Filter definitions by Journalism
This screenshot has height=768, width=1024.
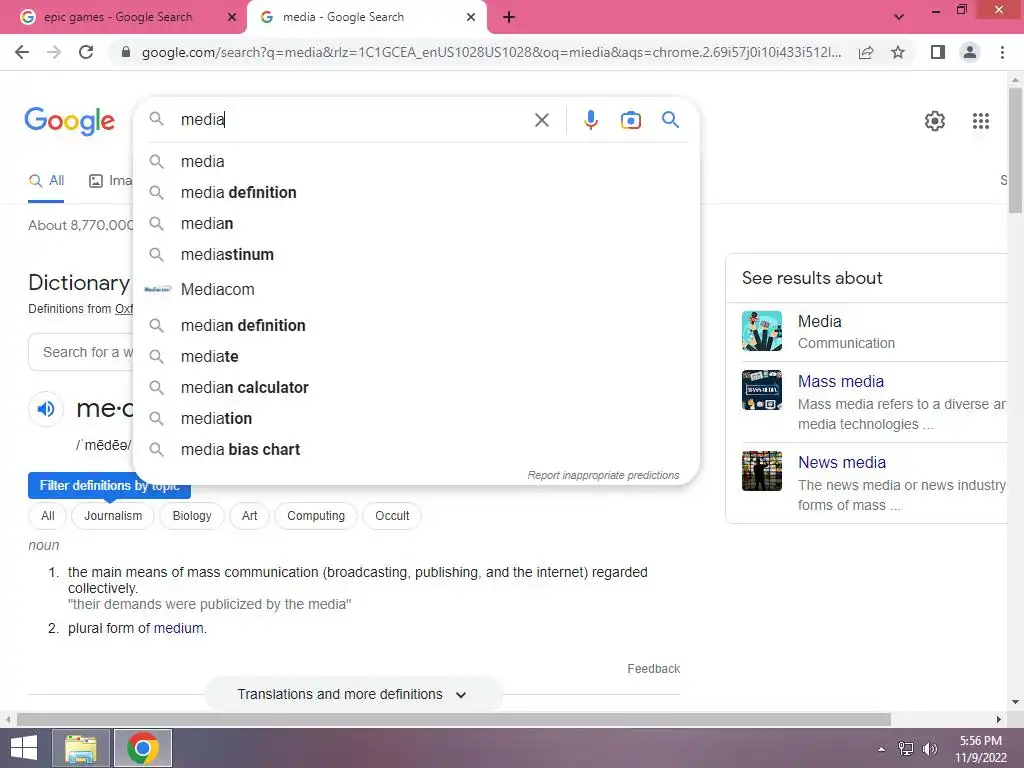(x=113, y=516)
